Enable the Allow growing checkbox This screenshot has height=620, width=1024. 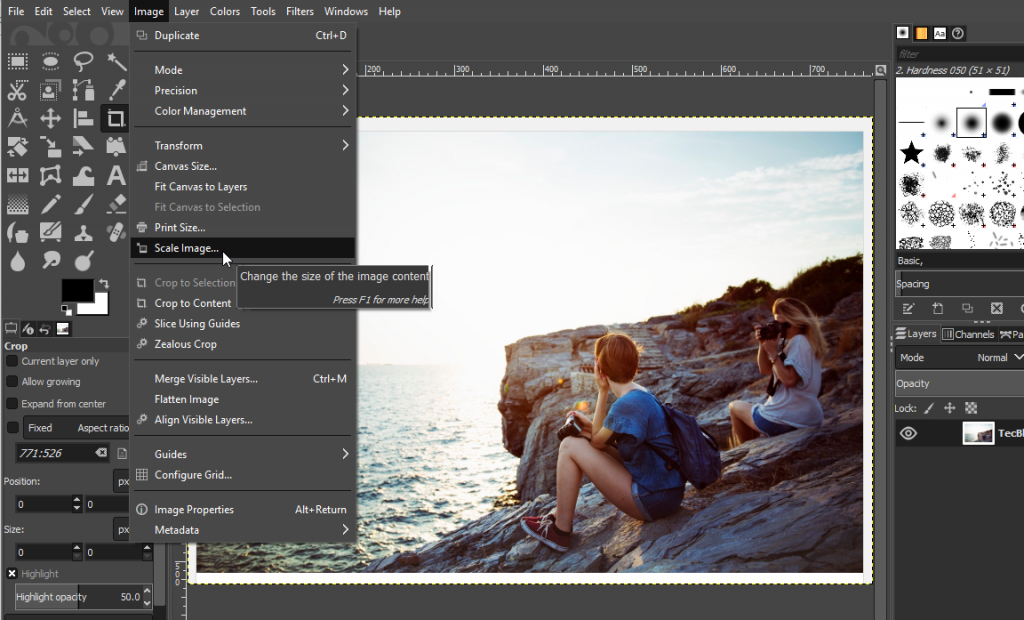(11, 381)
